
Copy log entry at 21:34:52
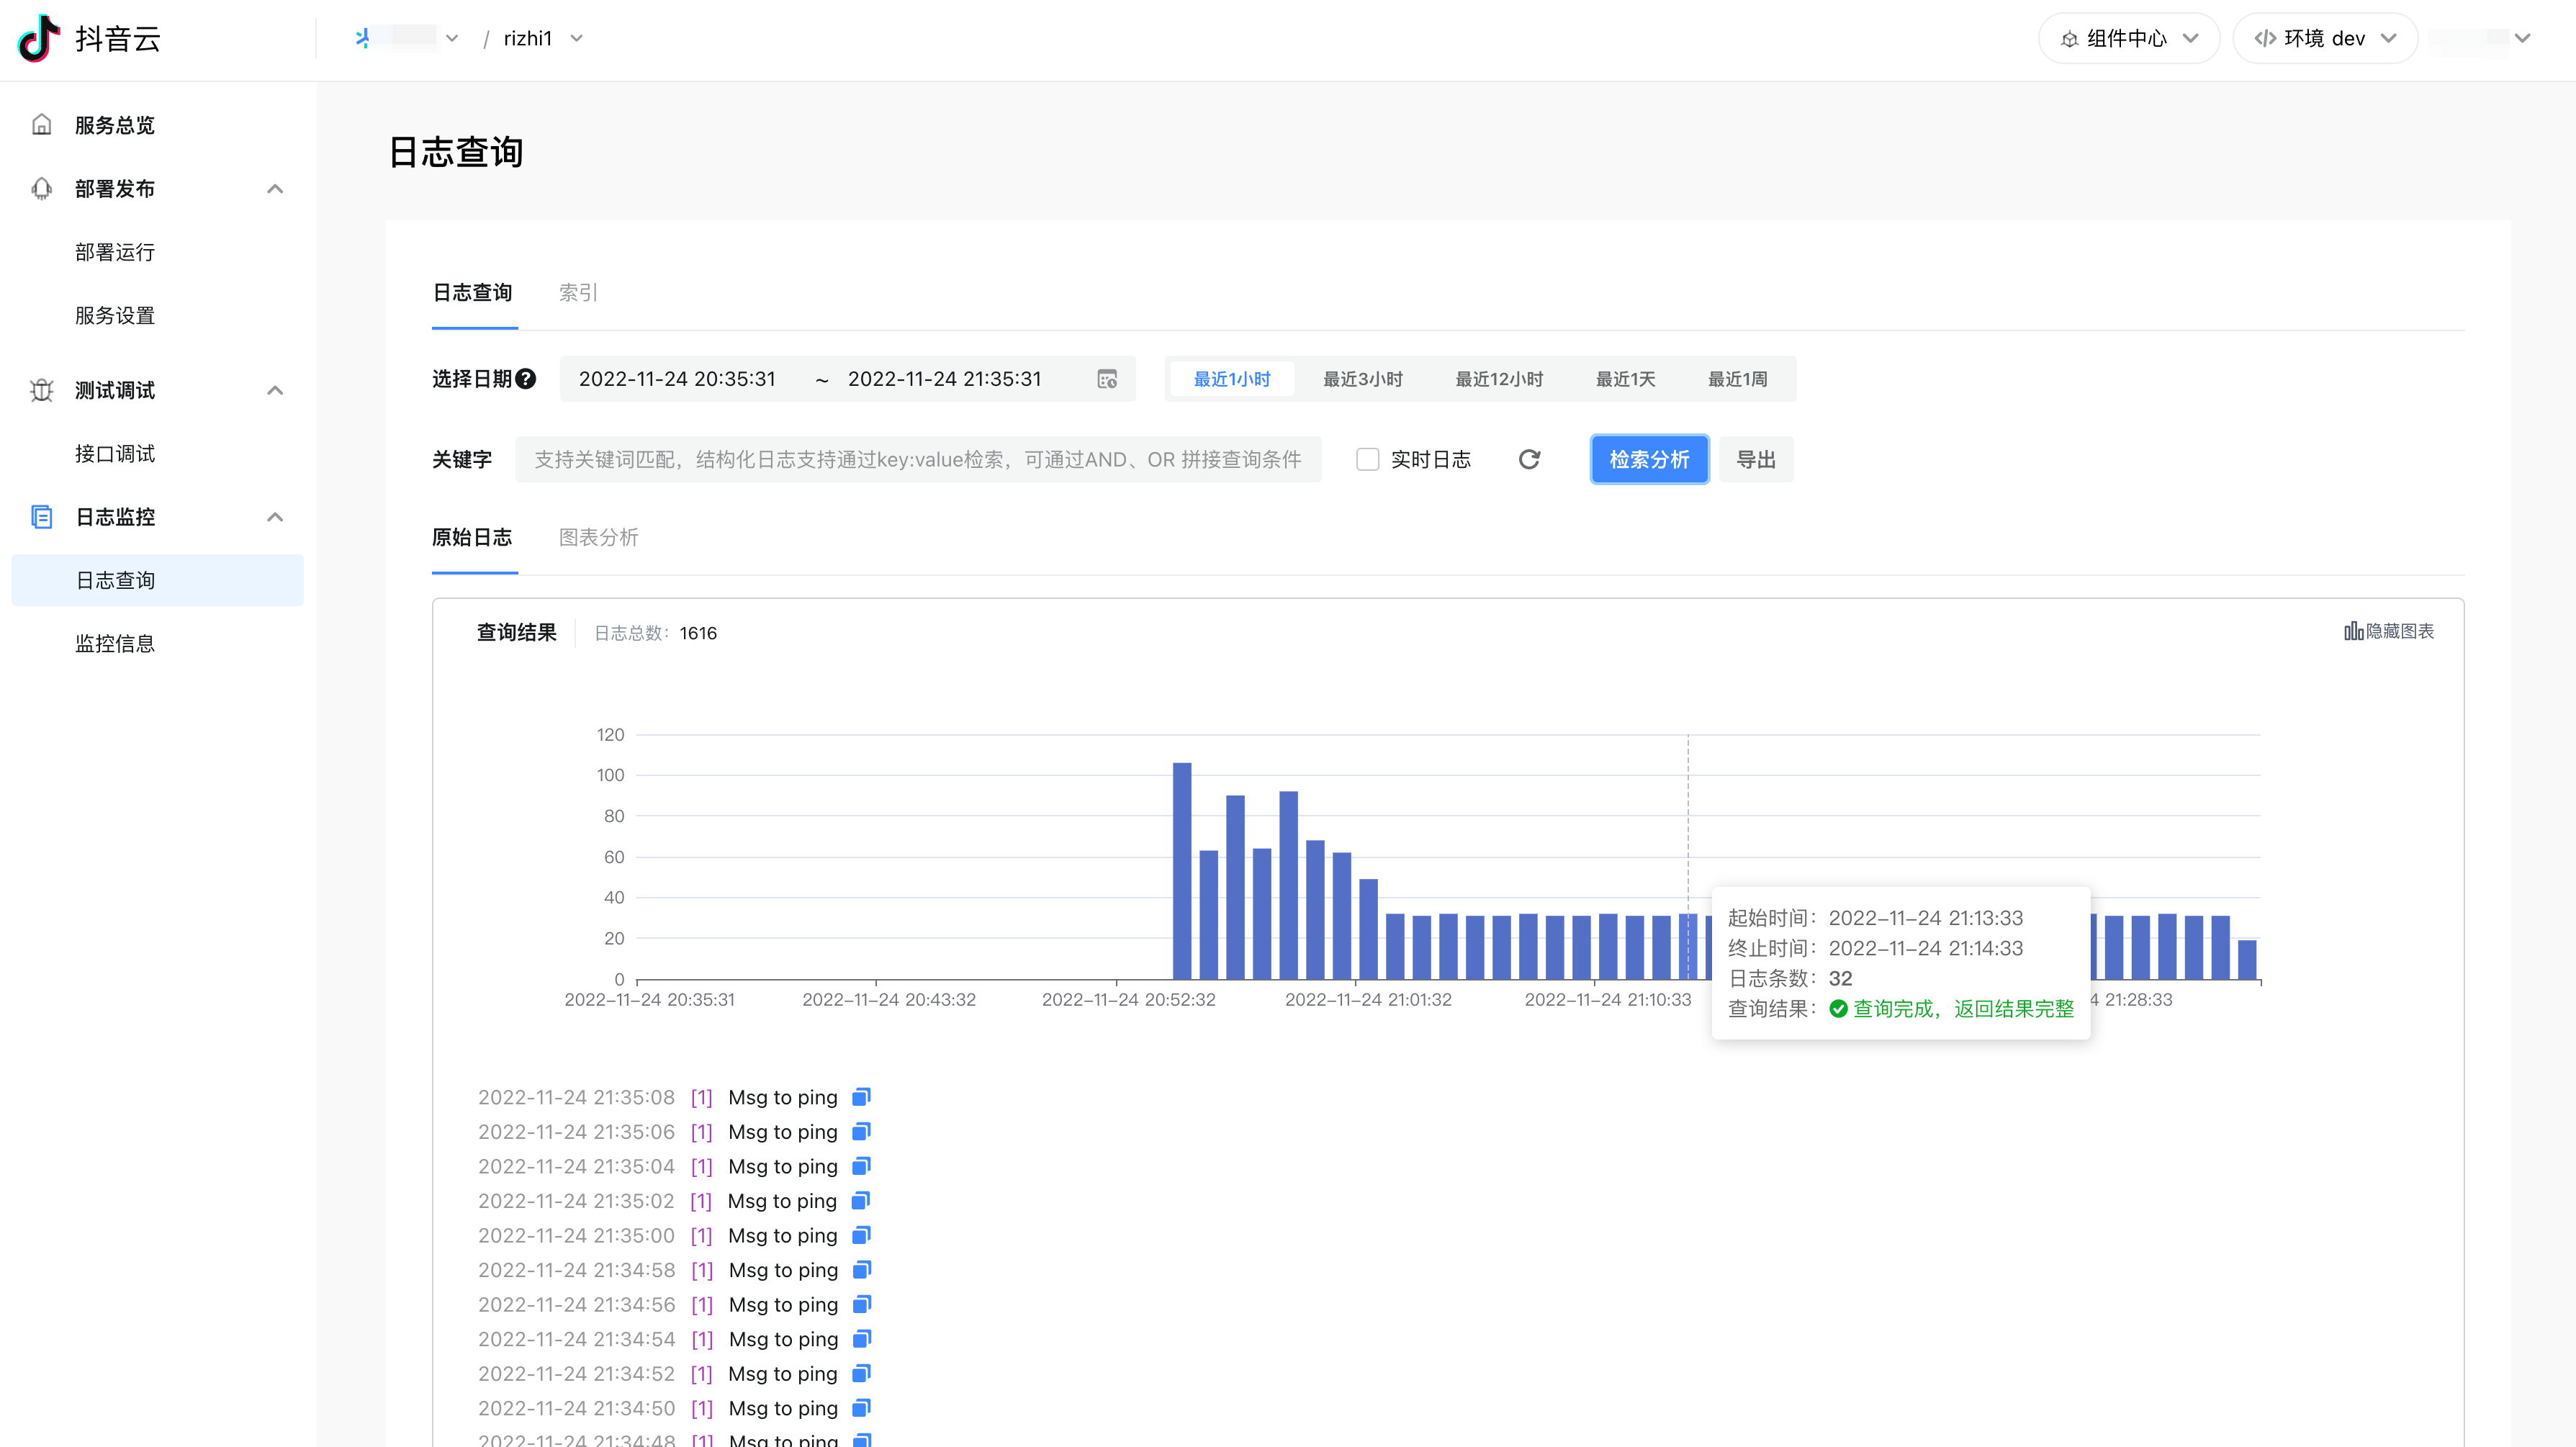click(861, 1373)
